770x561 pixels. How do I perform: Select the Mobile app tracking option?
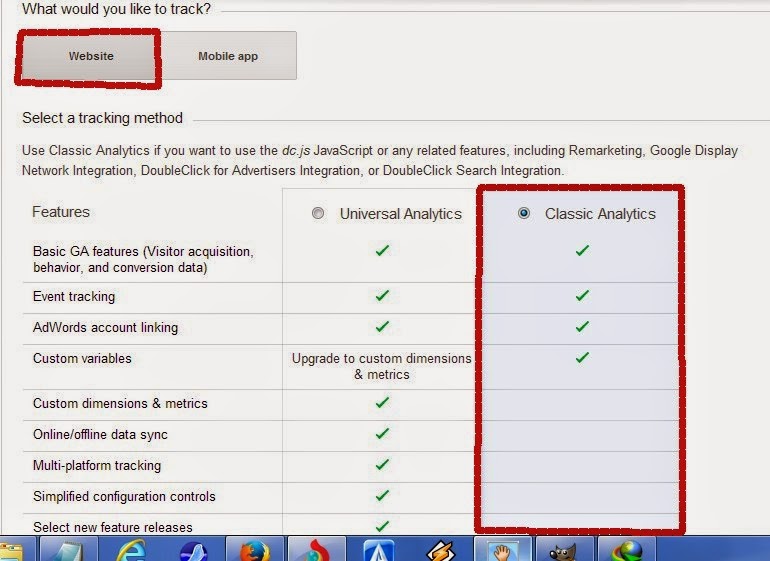pyautogui.click(x=228, y=56)
